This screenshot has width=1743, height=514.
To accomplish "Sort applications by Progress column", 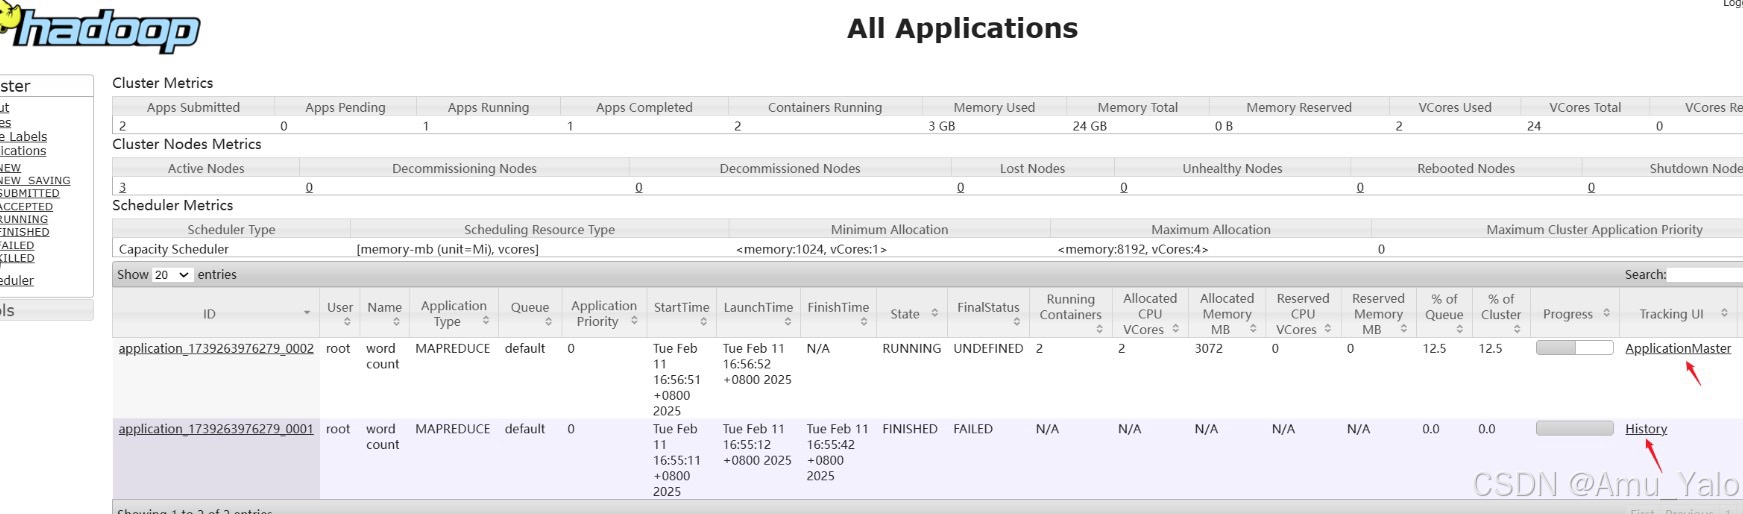I will tap(1575, 313).
